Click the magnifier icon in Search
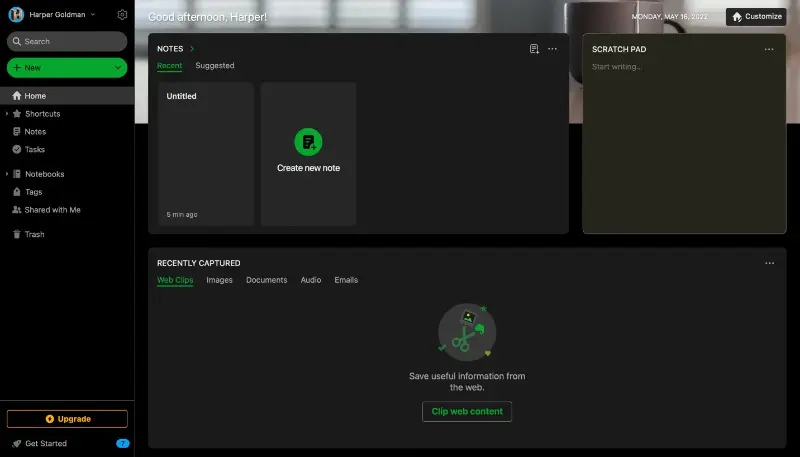 click(x=17, y=41)
